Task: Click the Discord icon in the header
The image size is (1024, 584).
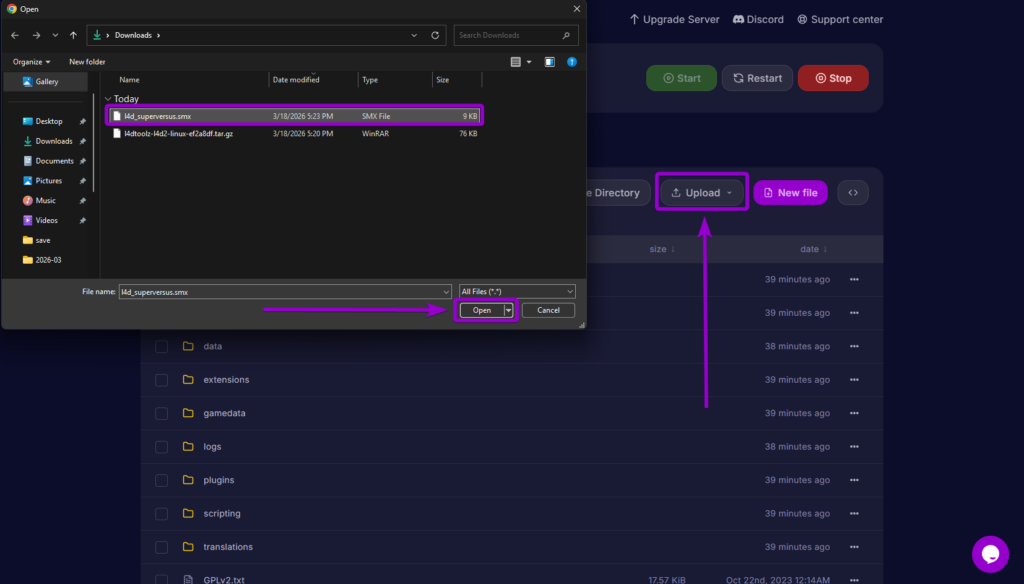Action: 737,19
